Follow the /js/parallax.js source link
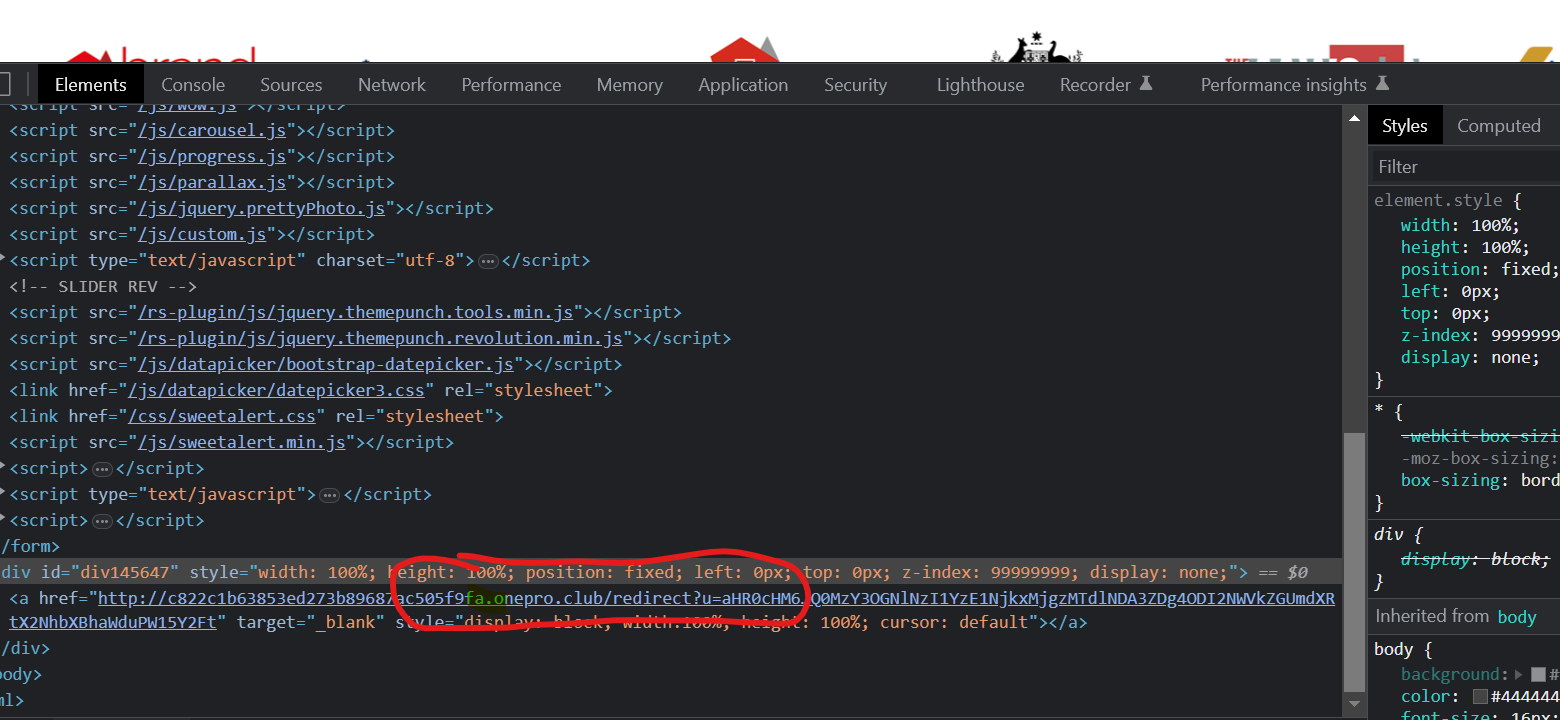This screenshot has height=720, width=1560. coord(212,183)
